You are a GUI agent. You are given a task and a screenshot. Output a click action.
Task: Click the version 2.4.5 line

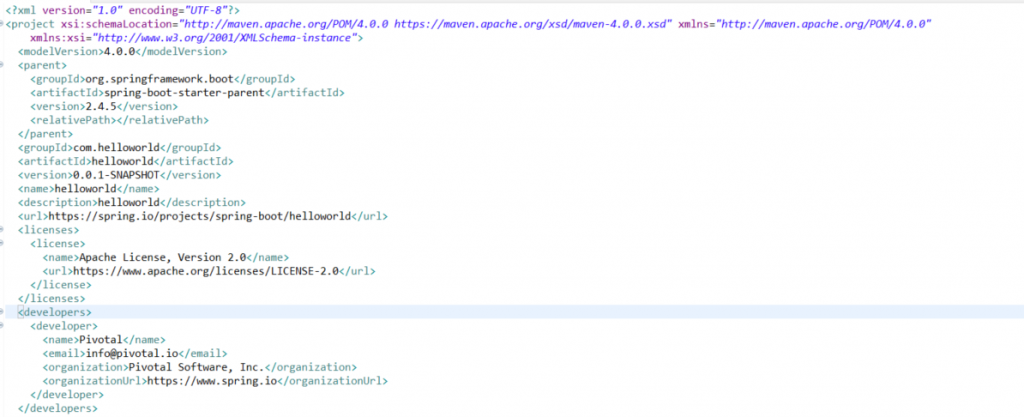coord(104,106)
